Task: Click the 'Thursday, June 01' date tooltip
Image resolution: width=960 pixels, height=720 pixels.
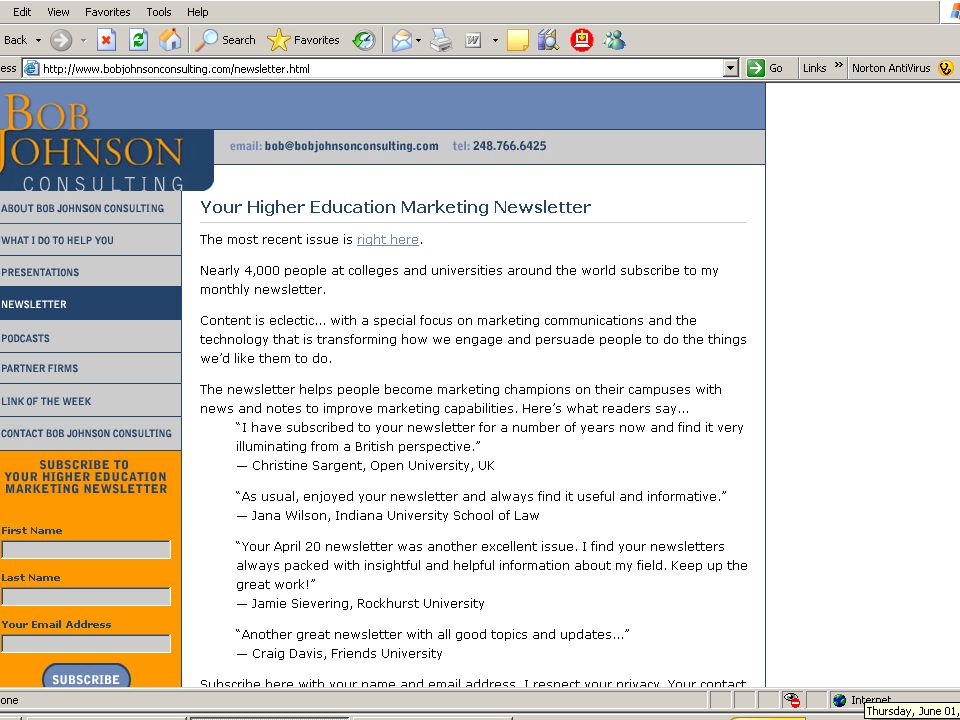Action: [x=912, y=711]
